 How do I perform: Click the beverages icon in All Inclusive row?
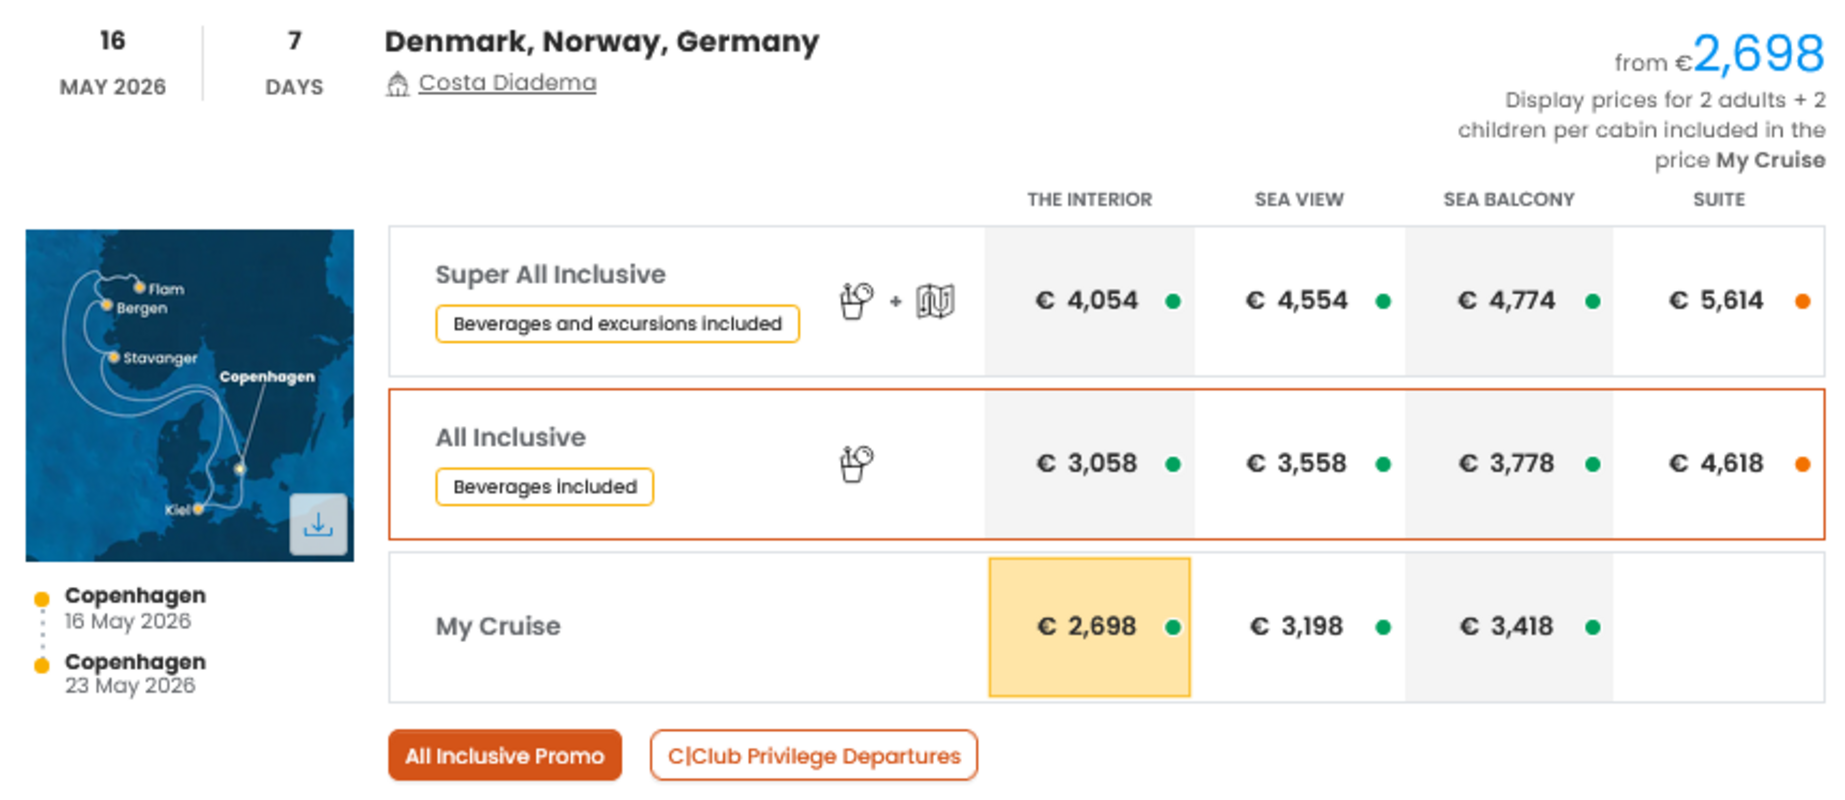tap(856, 463)
